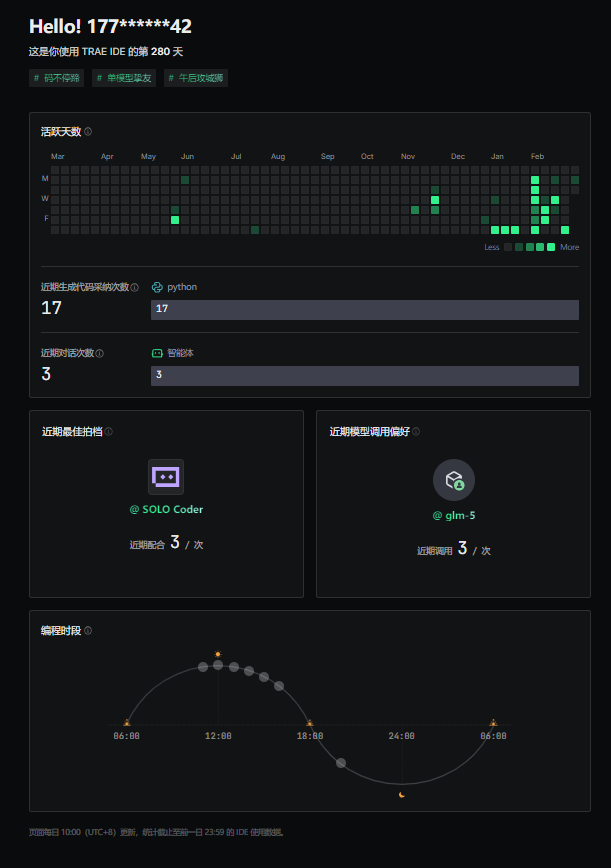Screen dimensions: 611x868
Task: Click the 智能体 agent icon
Action: (157, 353)
